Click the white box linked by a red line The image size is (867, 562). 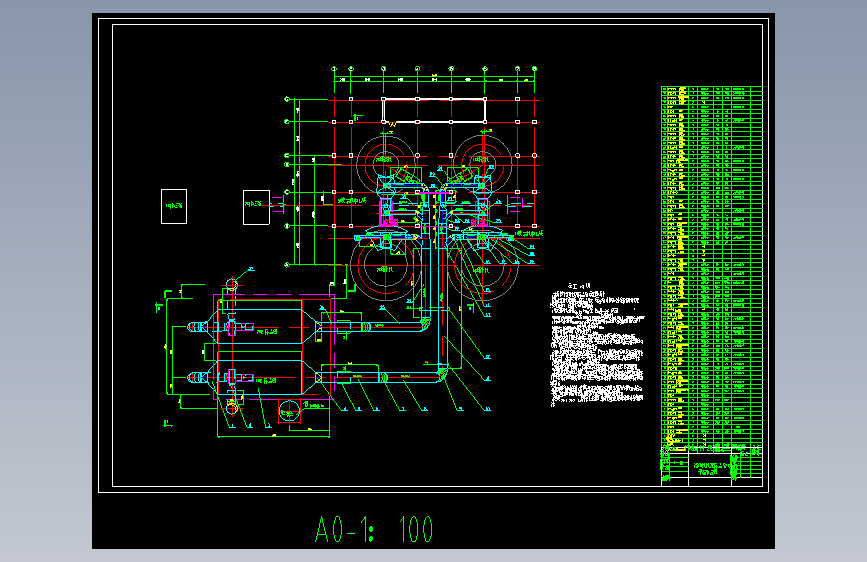[256, 207]
